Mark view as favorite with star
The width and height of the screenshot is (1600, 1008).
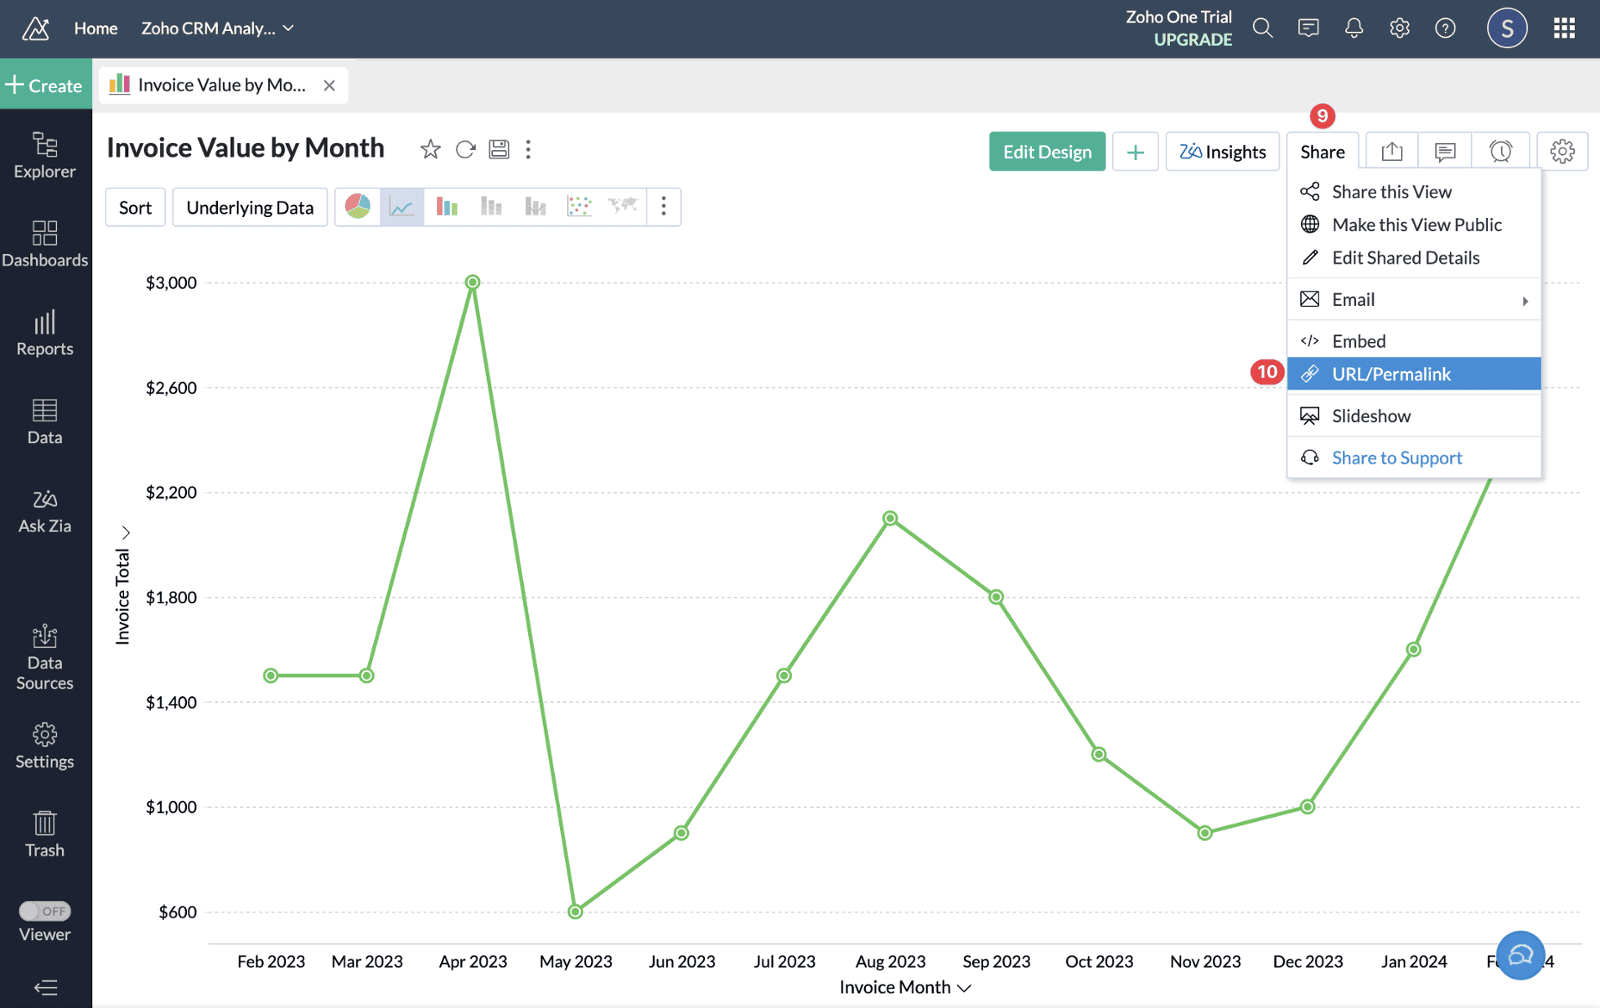click(430, 149)
